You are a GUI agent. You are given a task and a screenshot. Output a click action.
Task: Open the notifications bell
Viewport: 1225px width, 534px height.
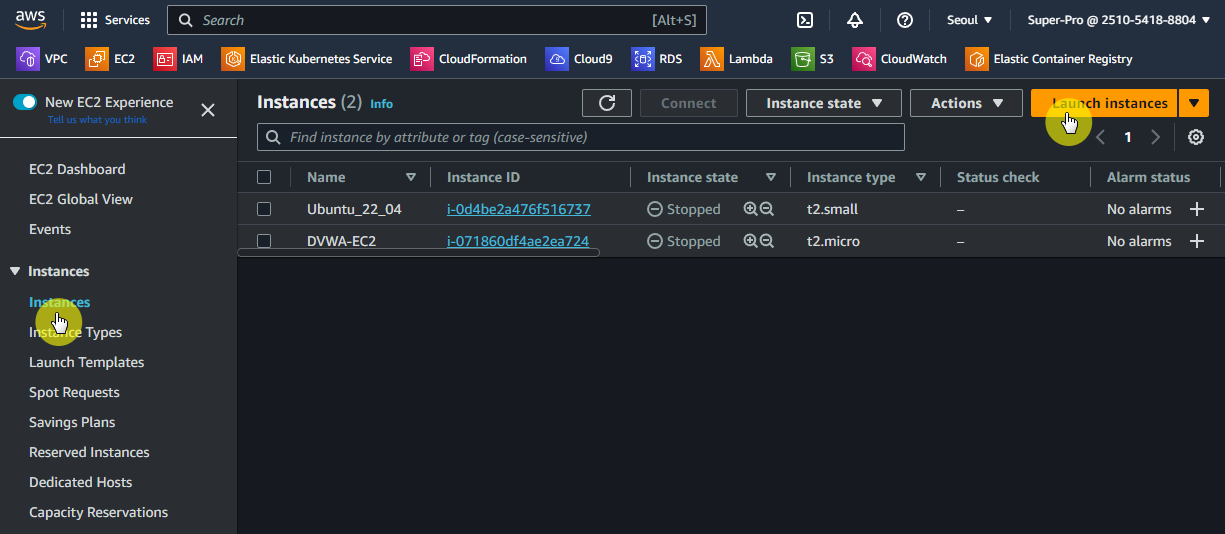(855, 20)
